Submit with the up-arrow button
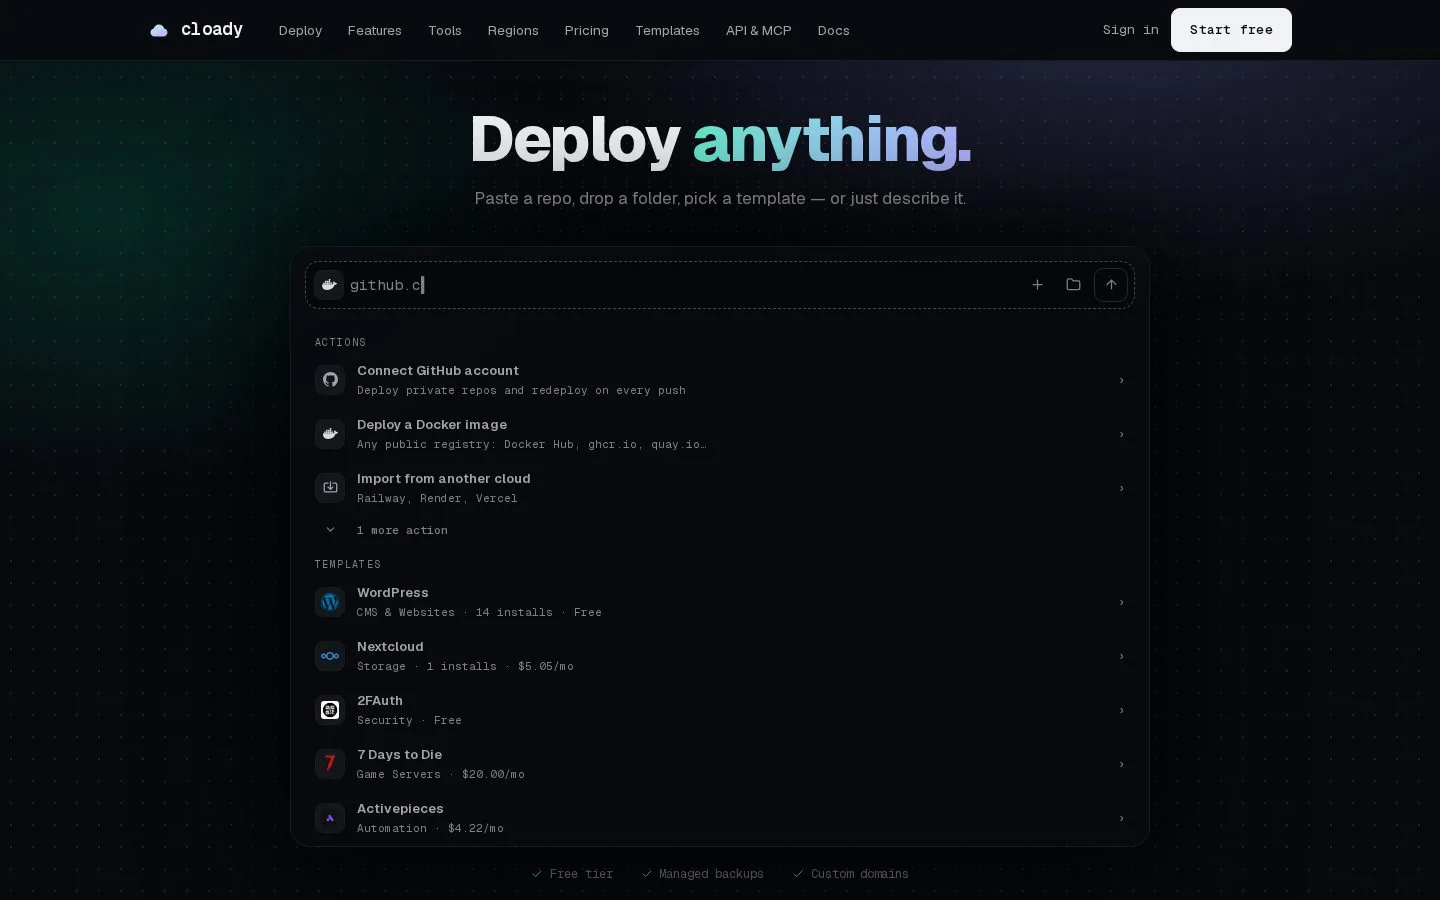1440x900 pixels. (1111, 285)
